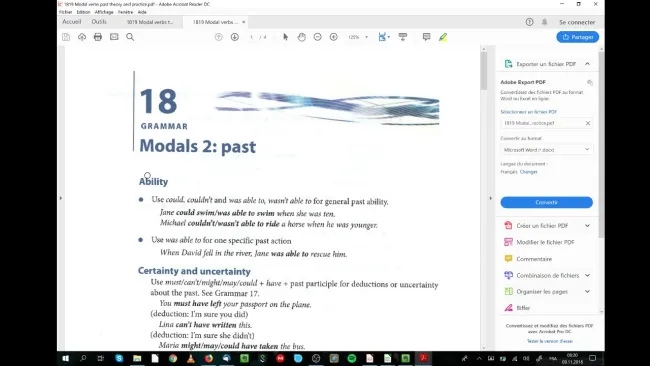Open Chrome from the taskbar
Image resolution: width=650 pixels, height=366 pixels.
173,359
